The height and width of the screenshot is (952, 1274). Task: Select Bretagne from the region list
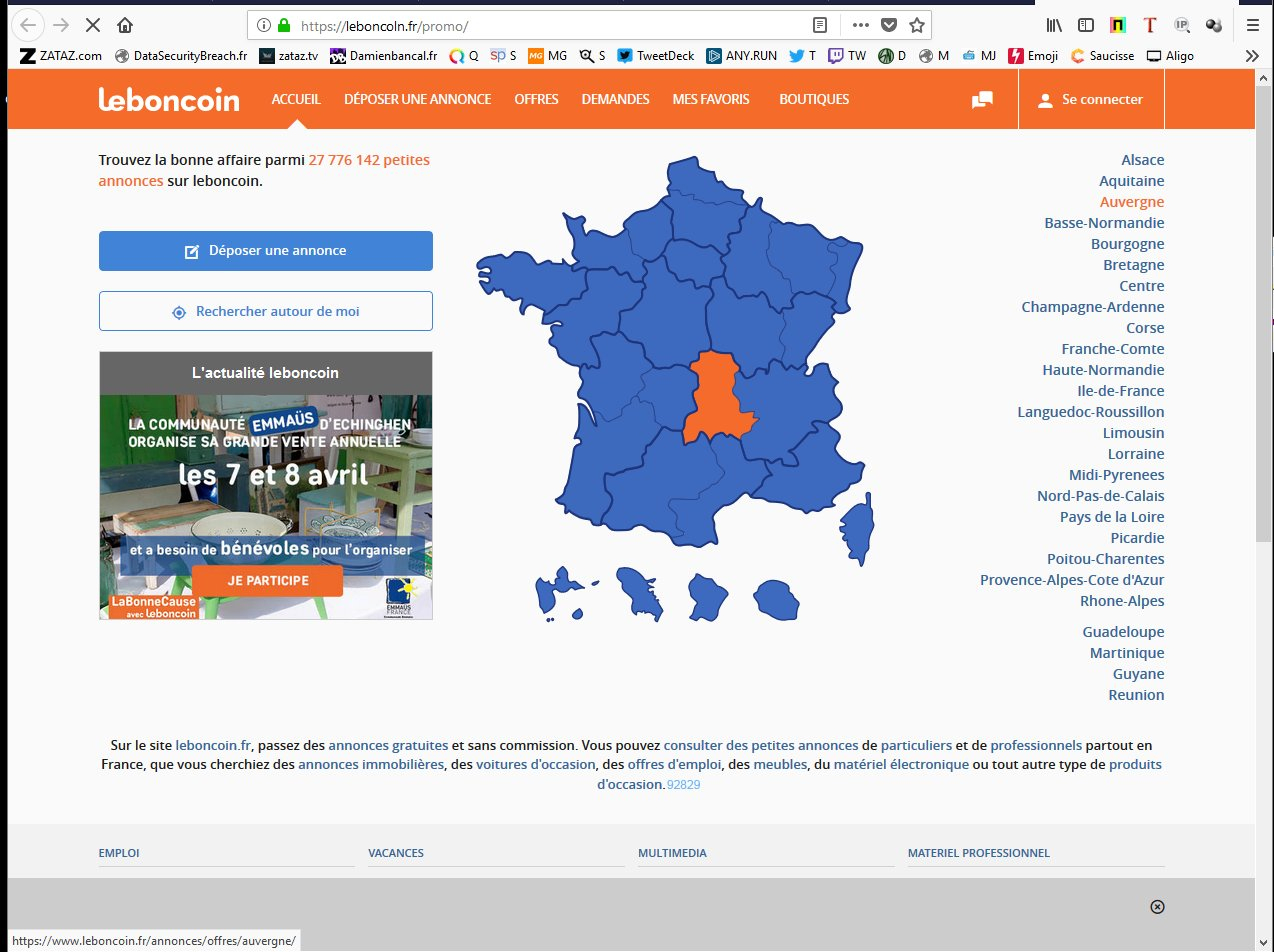pos(1133,265)
